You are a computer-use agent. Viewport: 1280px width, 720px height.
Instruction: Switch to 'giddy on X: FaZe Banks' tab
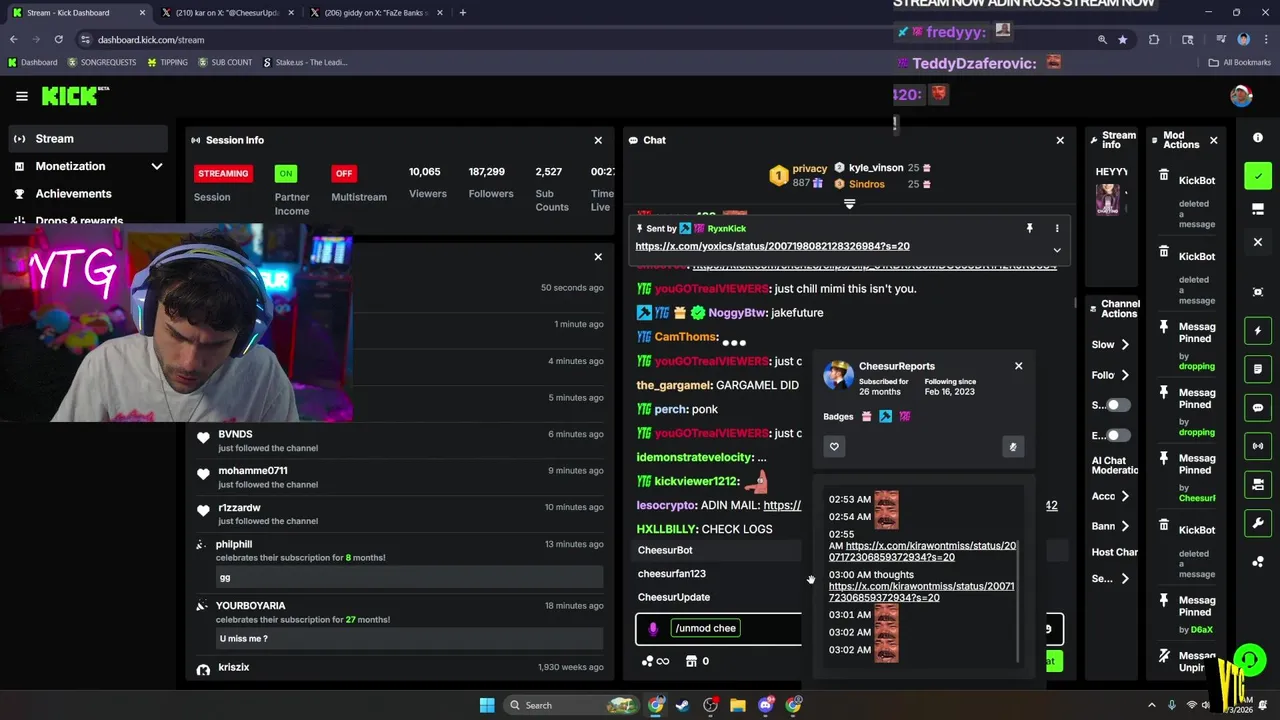[x=375, y=13]
